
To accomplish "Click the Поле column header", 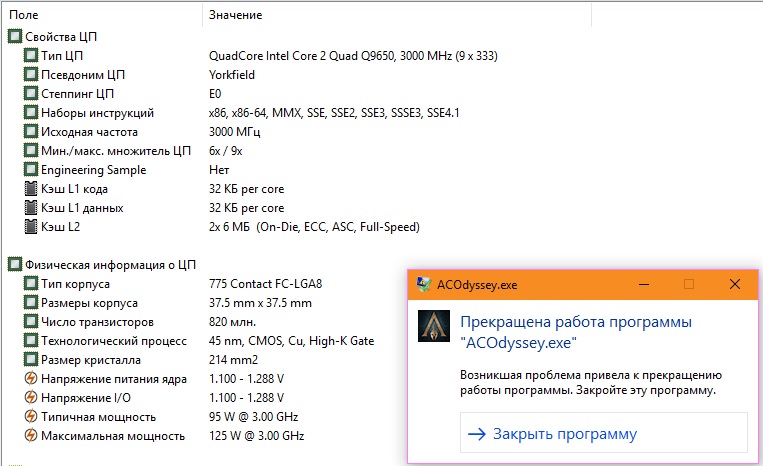I will point(24,15).
